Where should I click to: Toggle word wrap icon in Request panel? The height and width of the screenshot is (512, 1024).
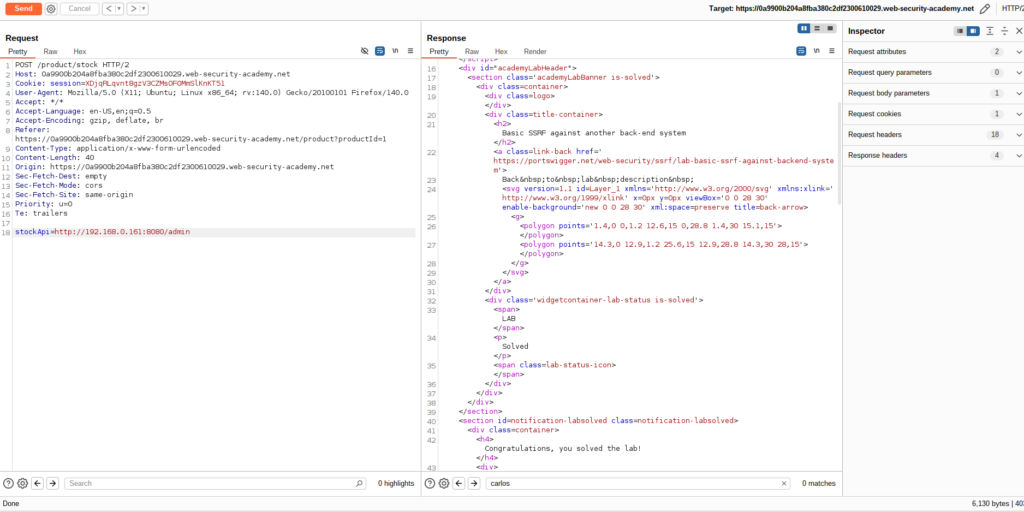pyautogui.click(x=380, y=51)
